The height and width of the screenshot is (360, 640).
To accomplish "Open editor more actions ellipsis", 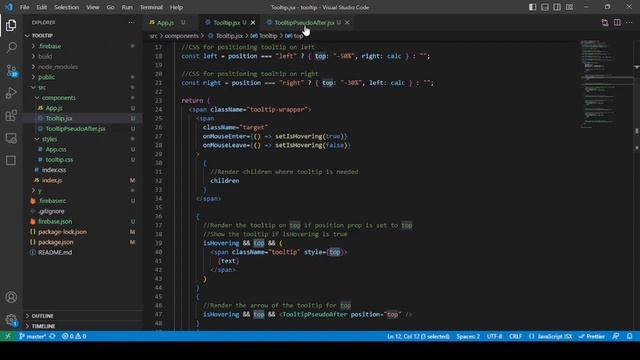I will coord(629,22).
